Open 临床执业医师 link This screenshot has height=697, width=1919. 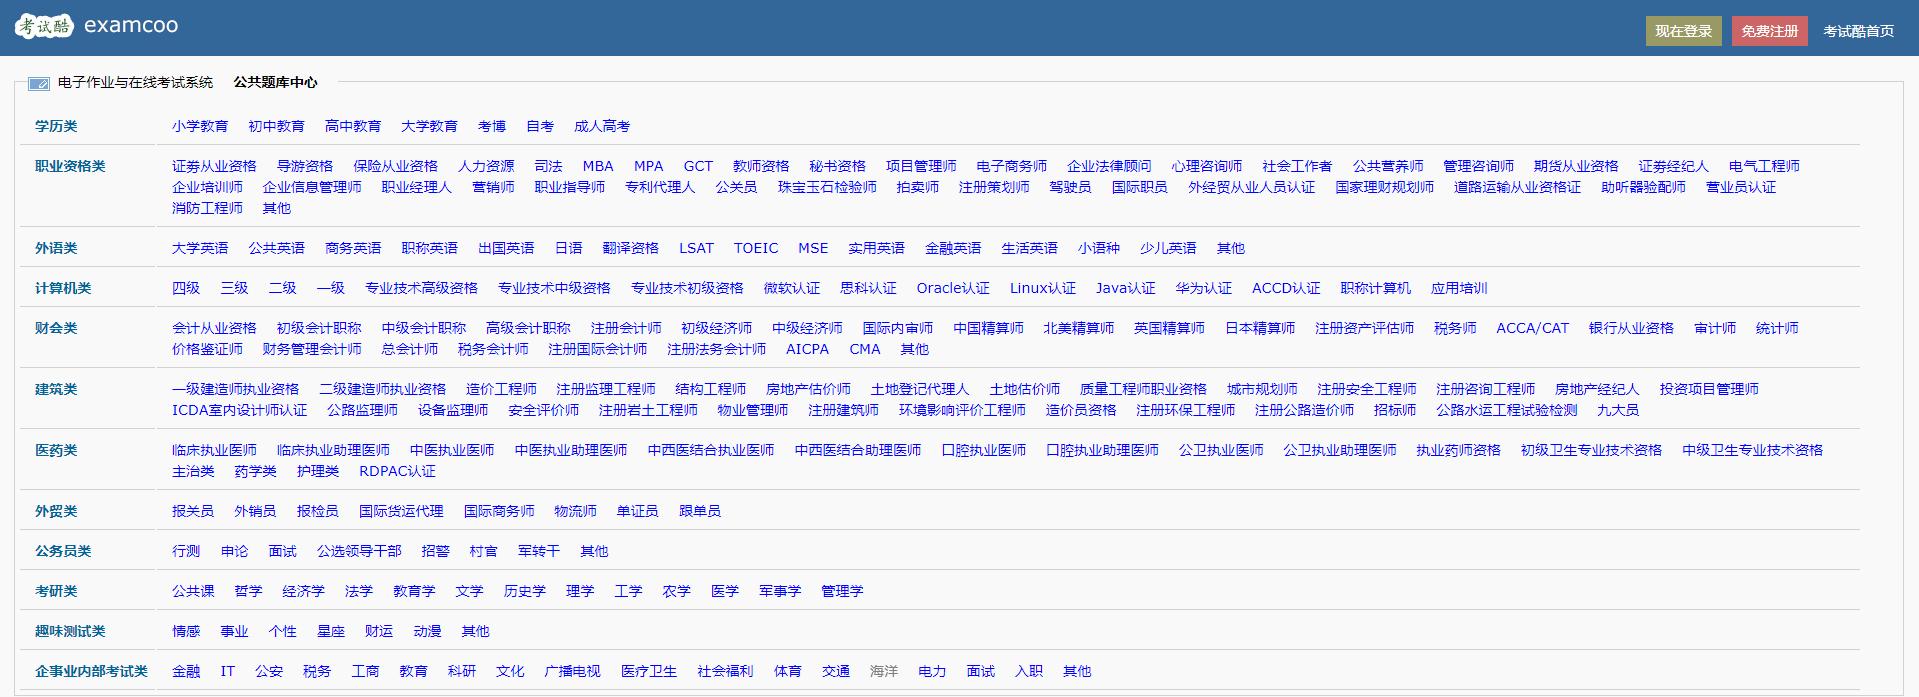(214, 450)
